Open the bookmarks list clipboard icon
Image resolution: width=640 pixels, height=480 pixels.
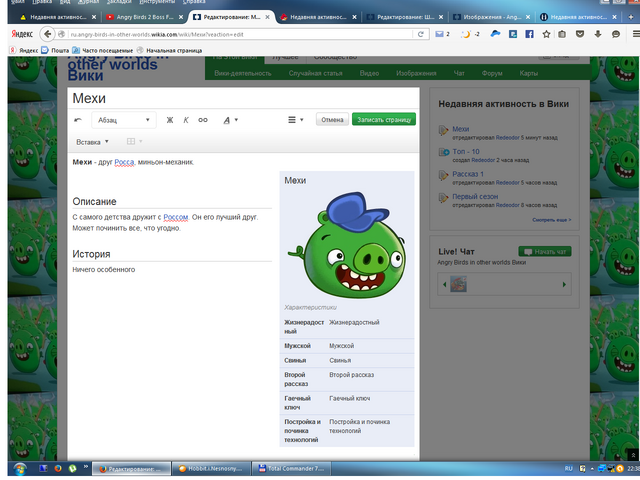point(562,34)
